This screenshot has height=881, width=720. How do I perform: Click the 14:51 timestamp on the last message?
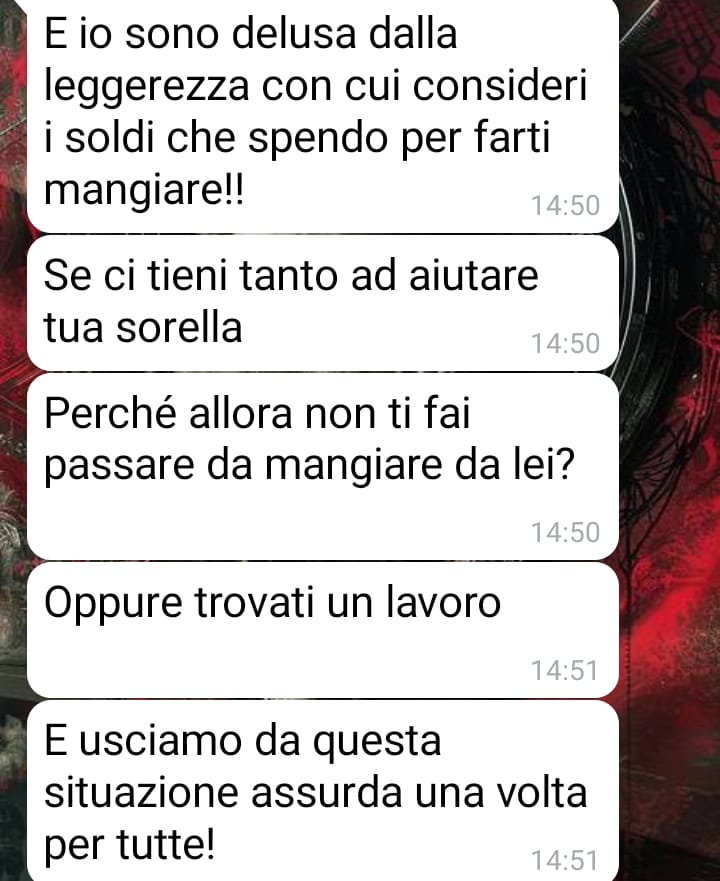pos(565,861)
